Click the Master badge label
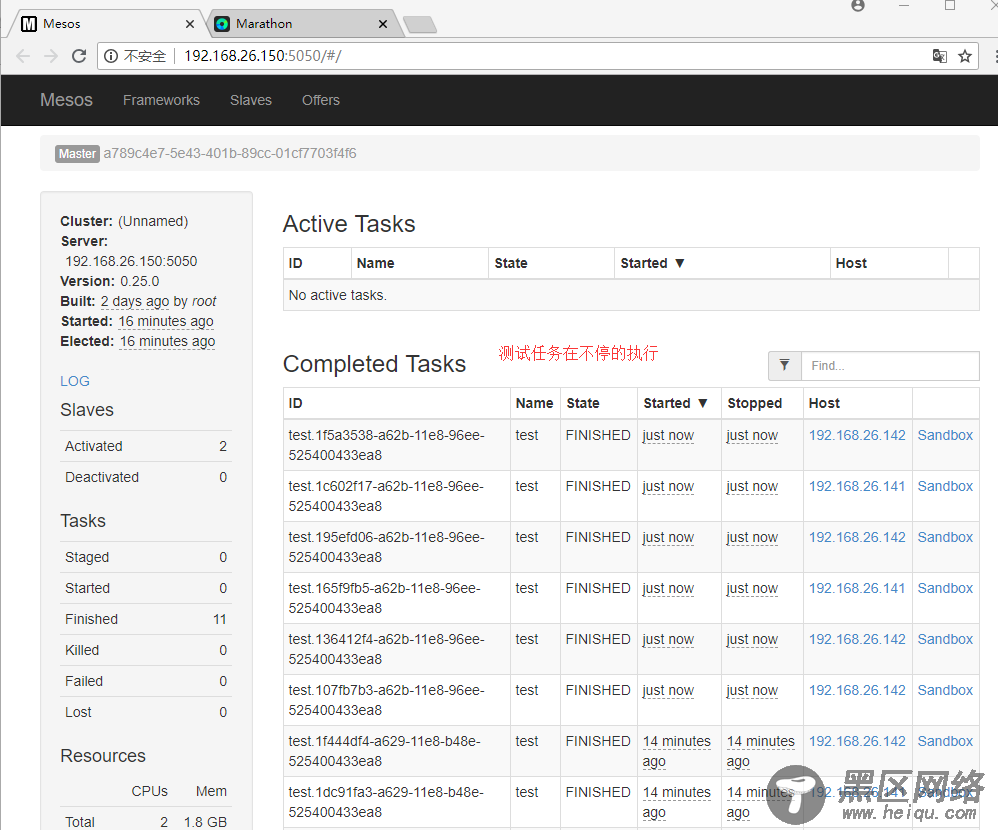The width and height of the screenshot is (998, 830). (77, 153)
